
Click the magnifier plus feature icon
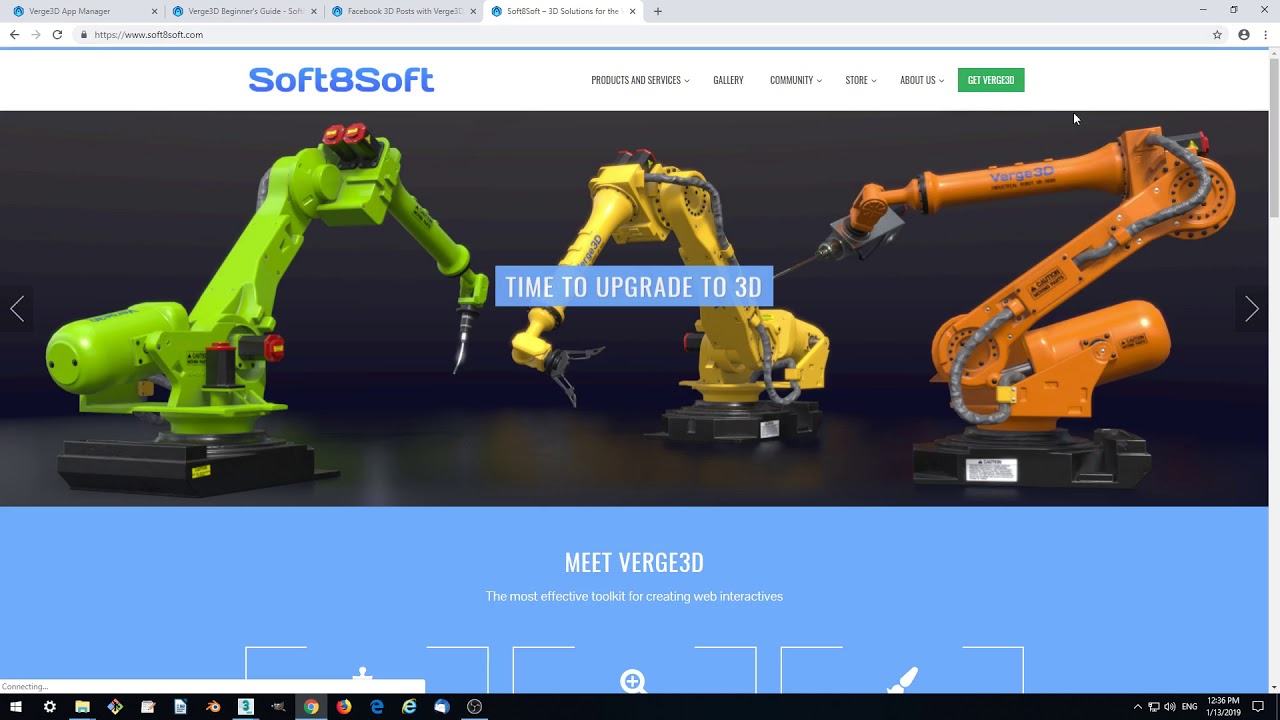pyautogui.click(x=633, y=682)
